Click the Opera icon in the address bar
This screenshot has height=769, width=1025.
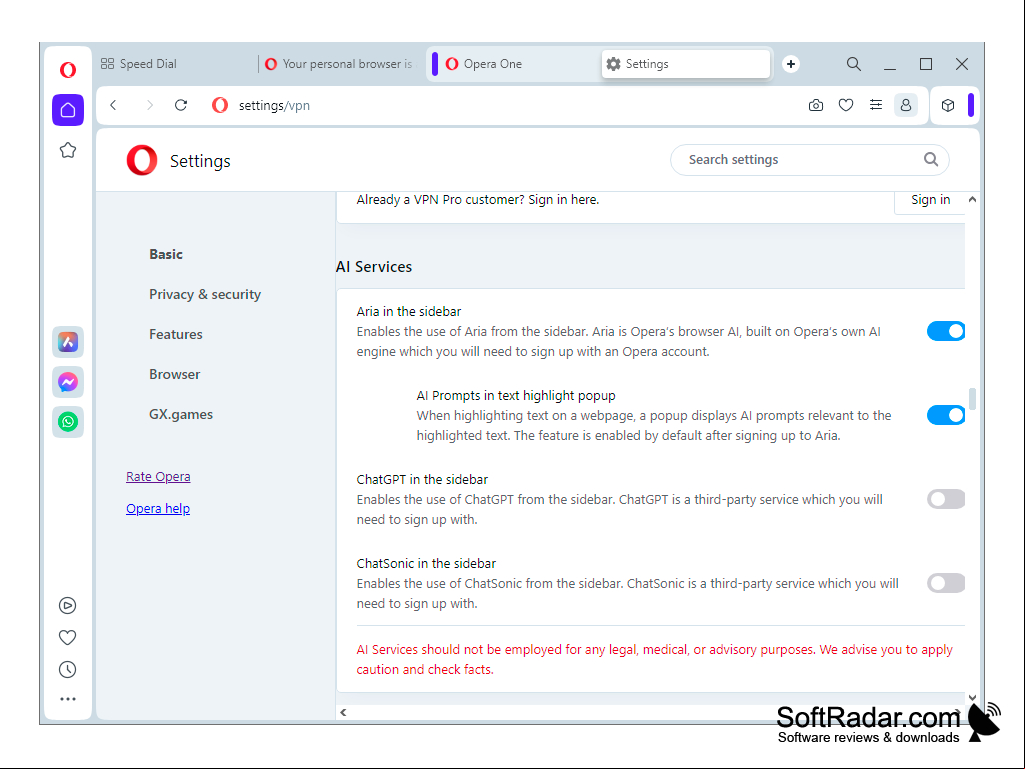click(x=220, y=105)
